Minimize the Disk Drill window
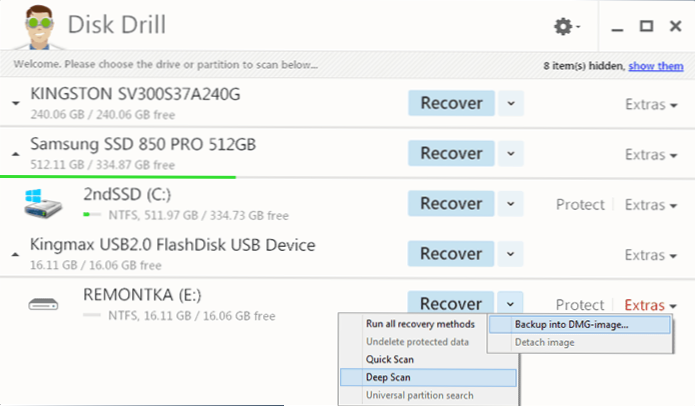This screenshot has width=695, height=406. coord(617,29)
